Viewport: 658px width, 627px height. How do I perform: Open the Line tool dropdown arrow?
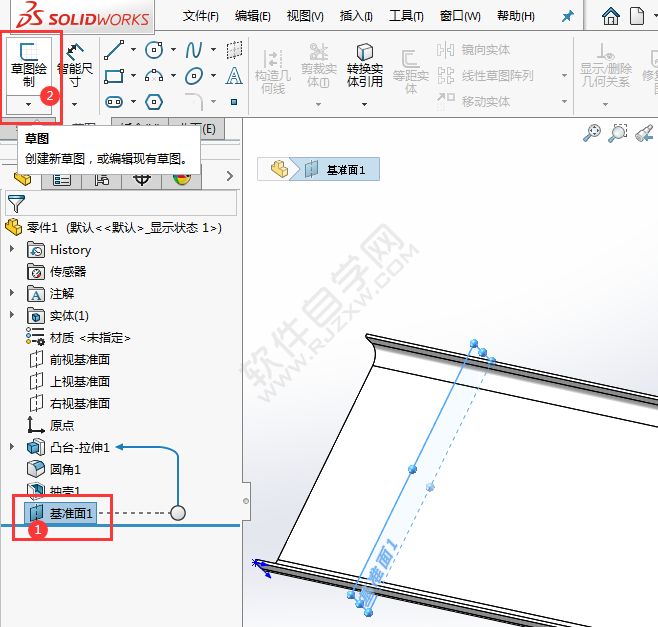tap(133, 50)
